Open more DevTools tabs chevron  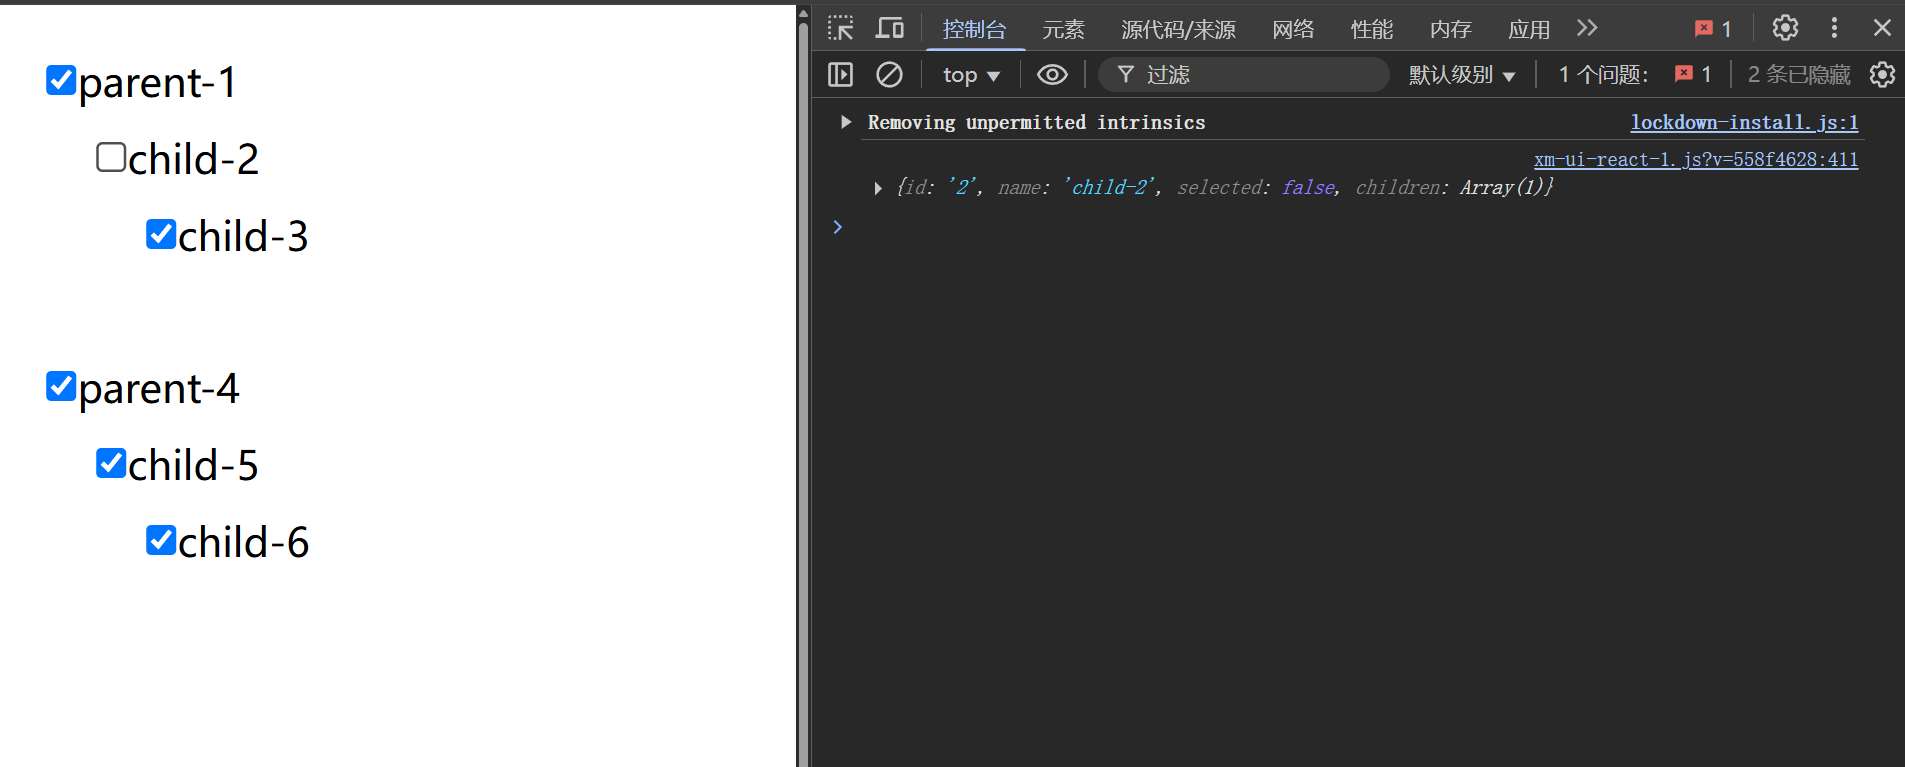(x=1587, y=28)
